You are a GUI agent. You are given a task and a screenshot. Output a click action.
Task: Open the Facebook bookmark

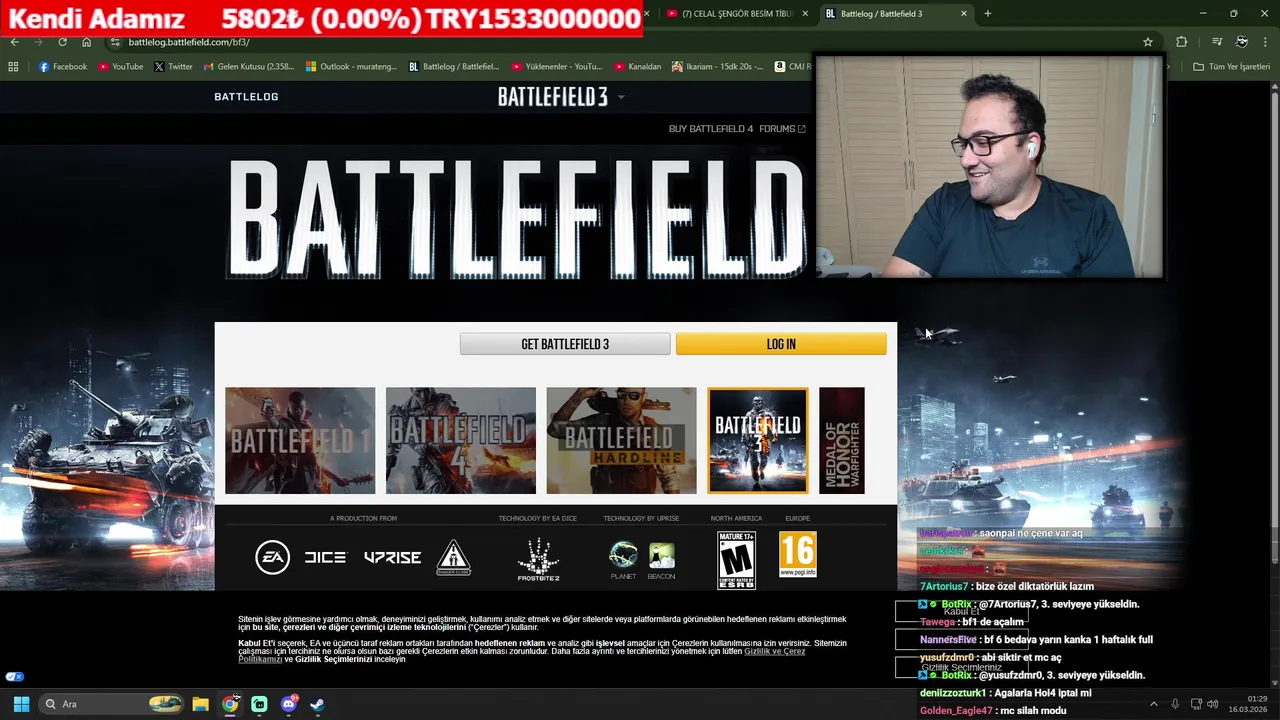click(63, 67)
